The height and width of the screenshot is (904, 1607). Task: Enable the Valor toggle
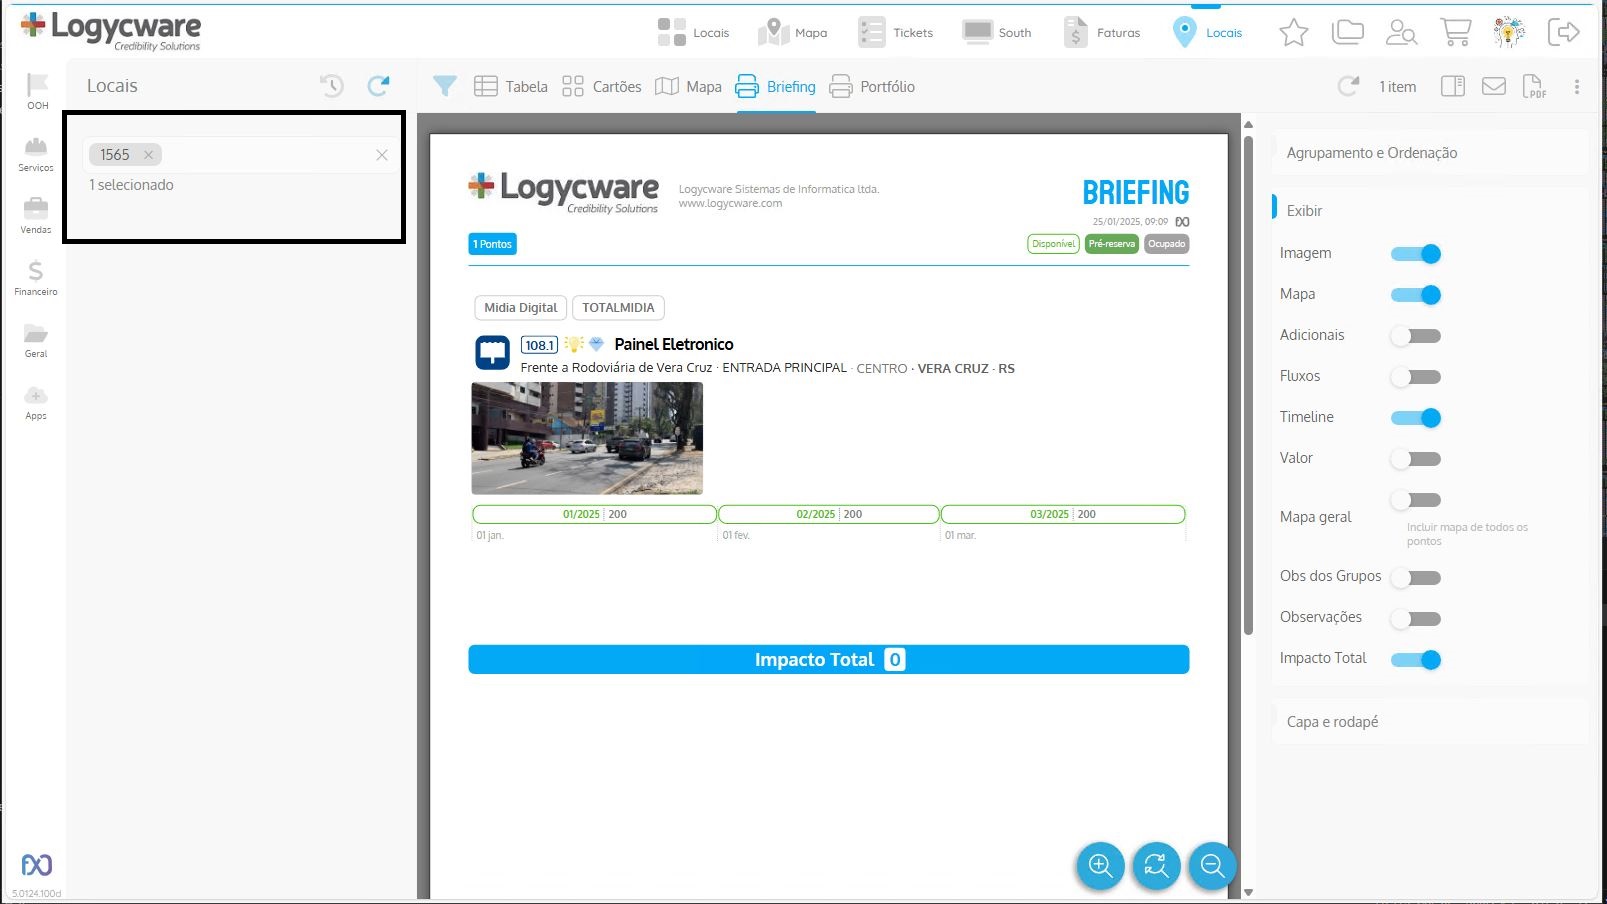(x=1416, y=459)
